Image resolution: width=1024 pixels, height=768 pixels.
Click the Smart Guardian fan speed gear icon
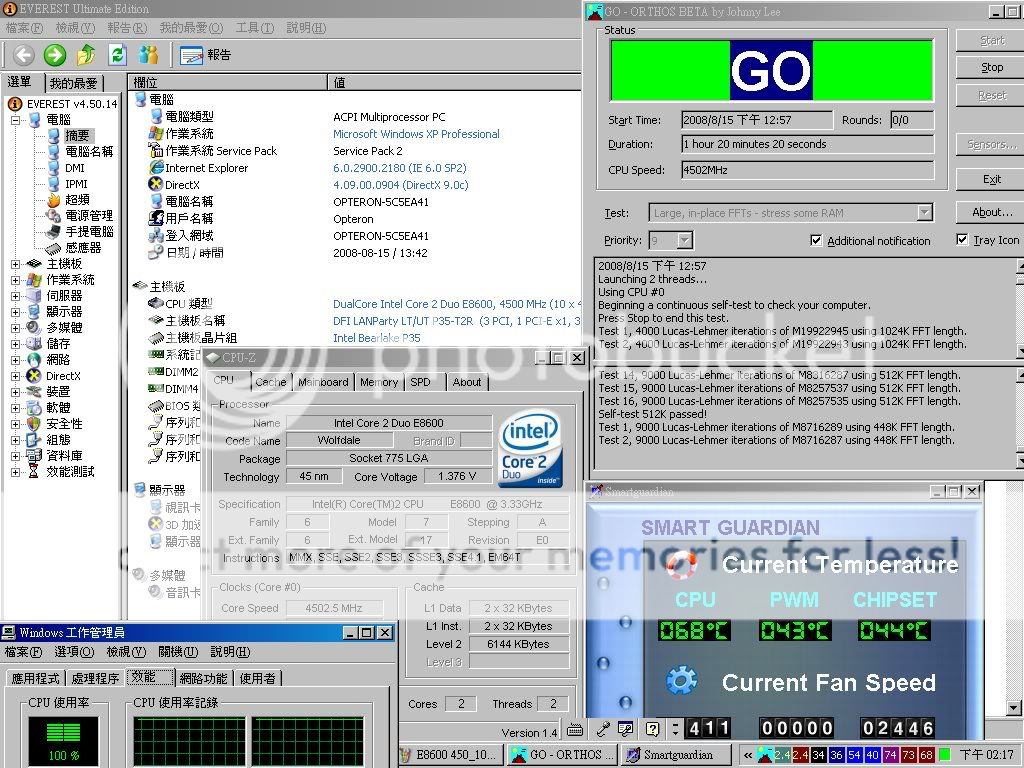tap(681, 682)
